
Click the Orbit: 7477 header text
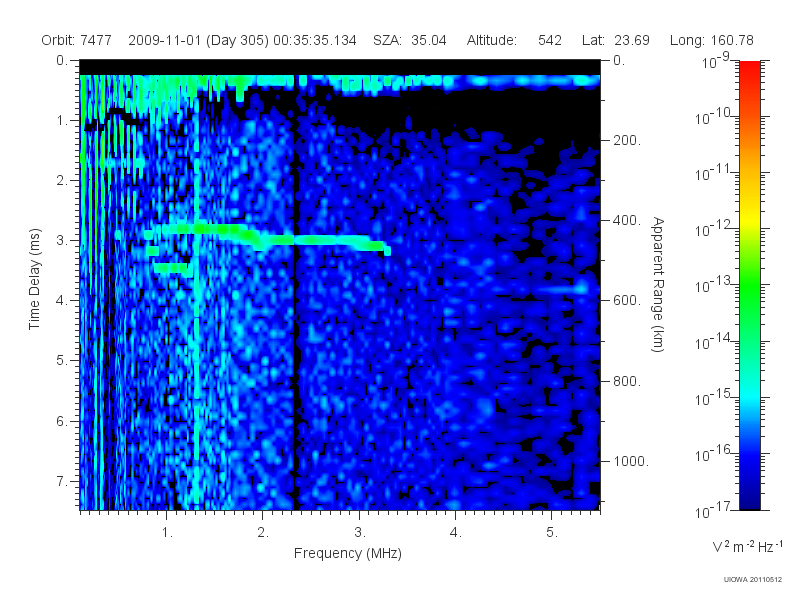click(77, 40)
